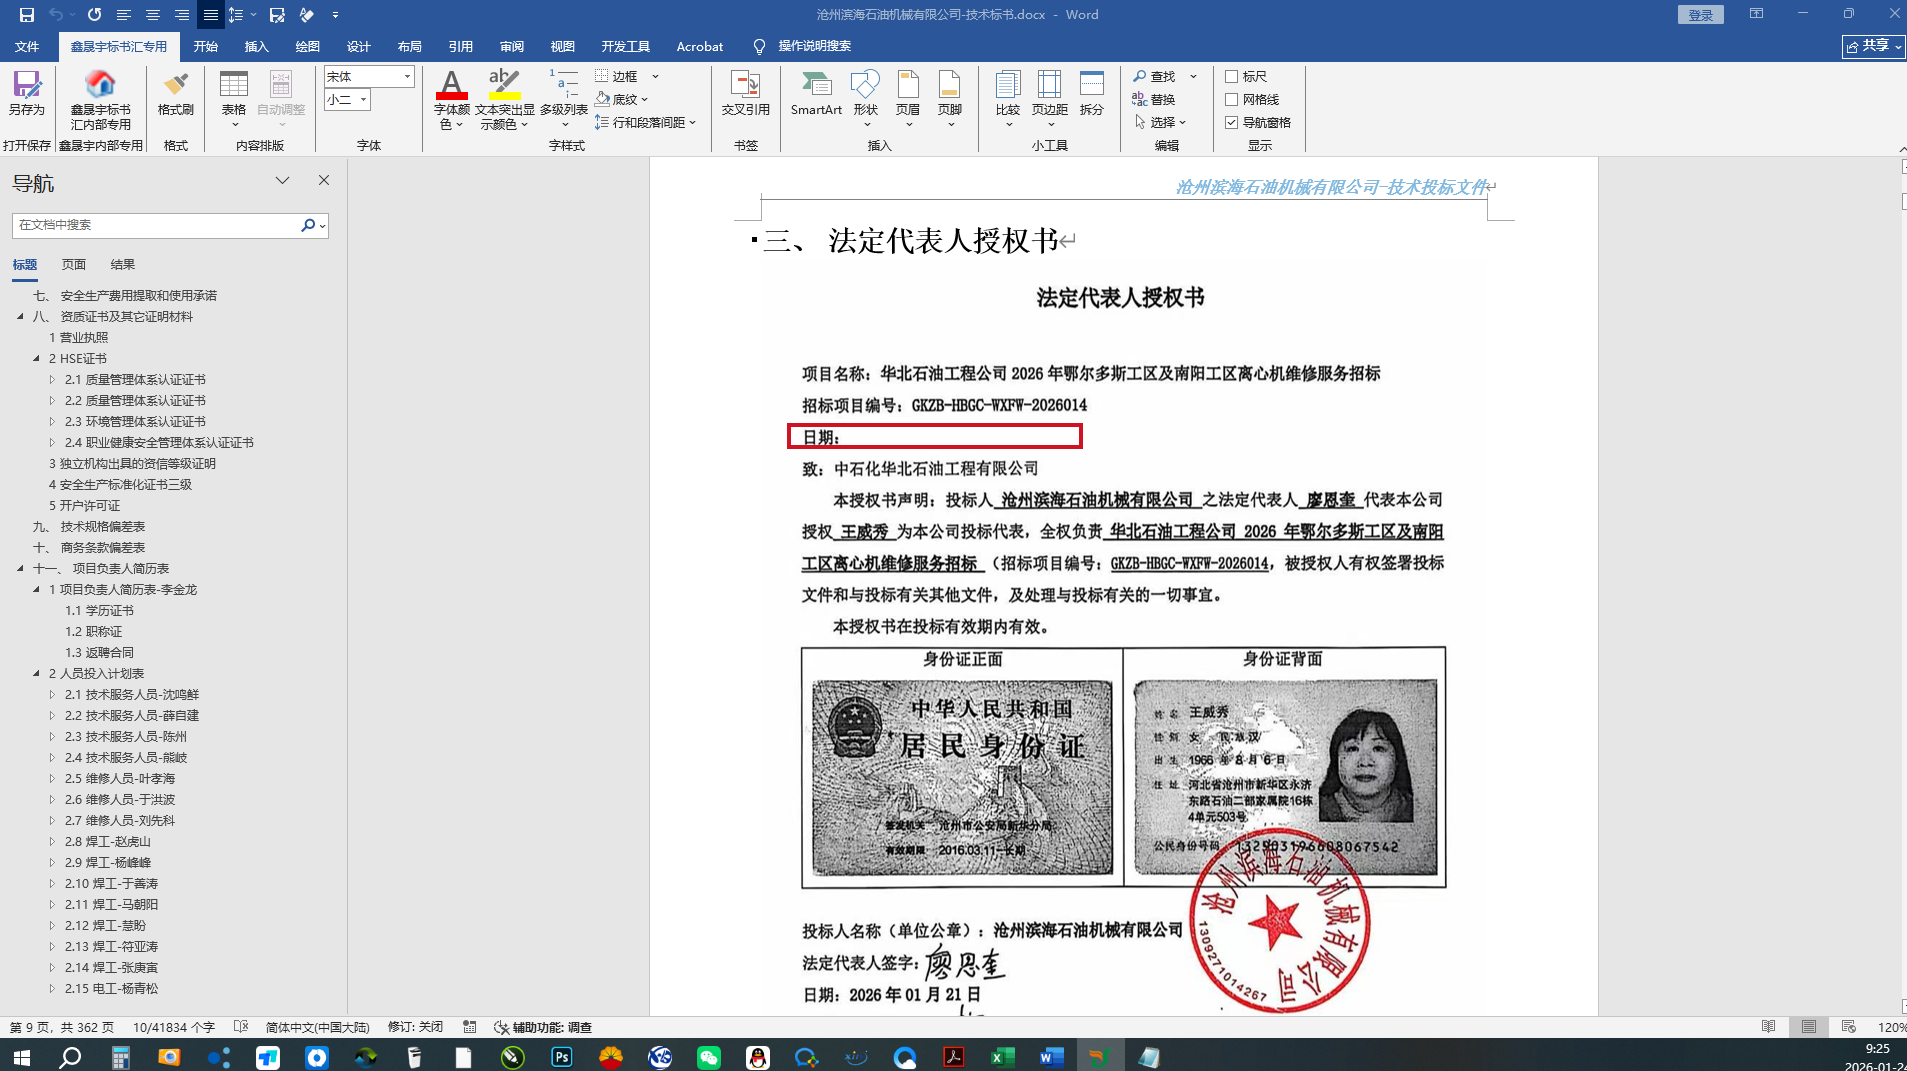Insert a SmartArt graphic
Image resolution: width=1907 pixels, height=1071 pixels.
point(816,93)
